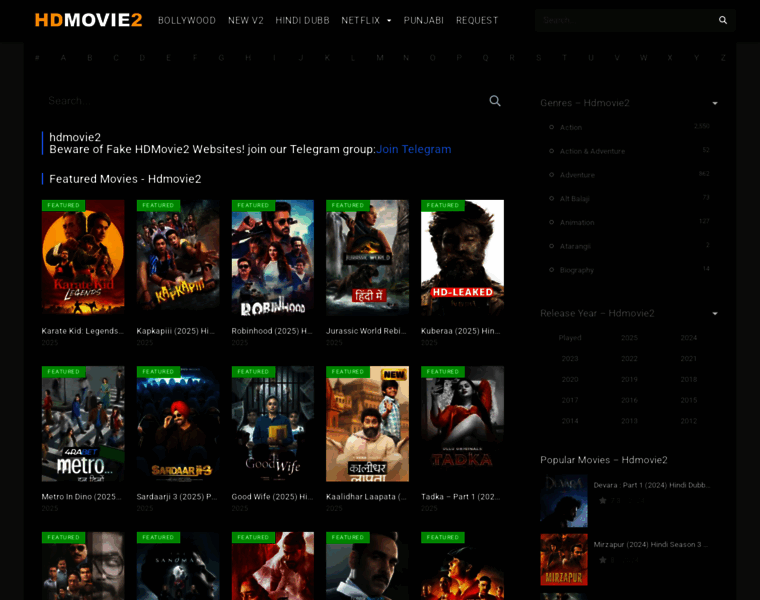Filter by release year 2023
This screenshot has height=600, width=760.
point(570,359)
